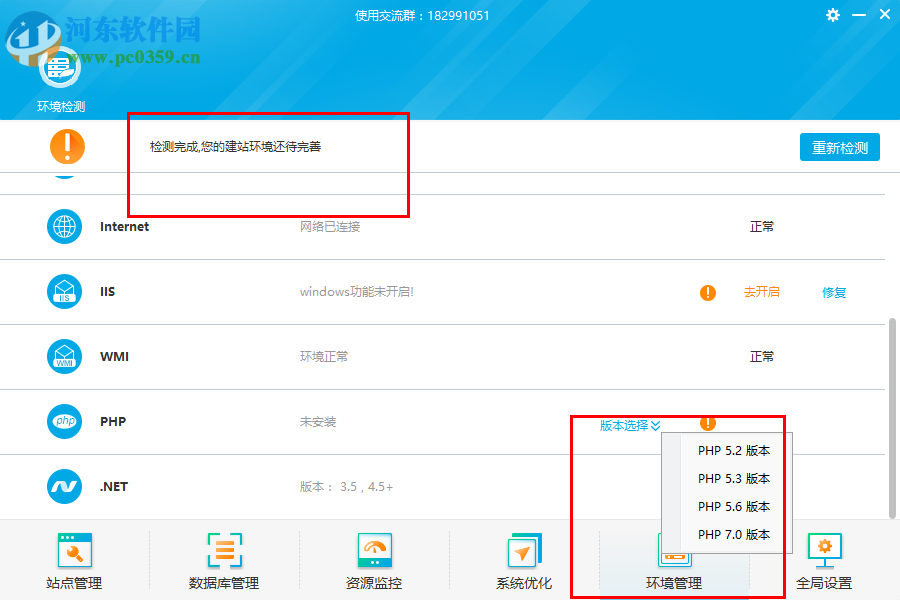
Task: Click 正常 status in WMI row
Action: pyautogui.click(x=762, y=357)
